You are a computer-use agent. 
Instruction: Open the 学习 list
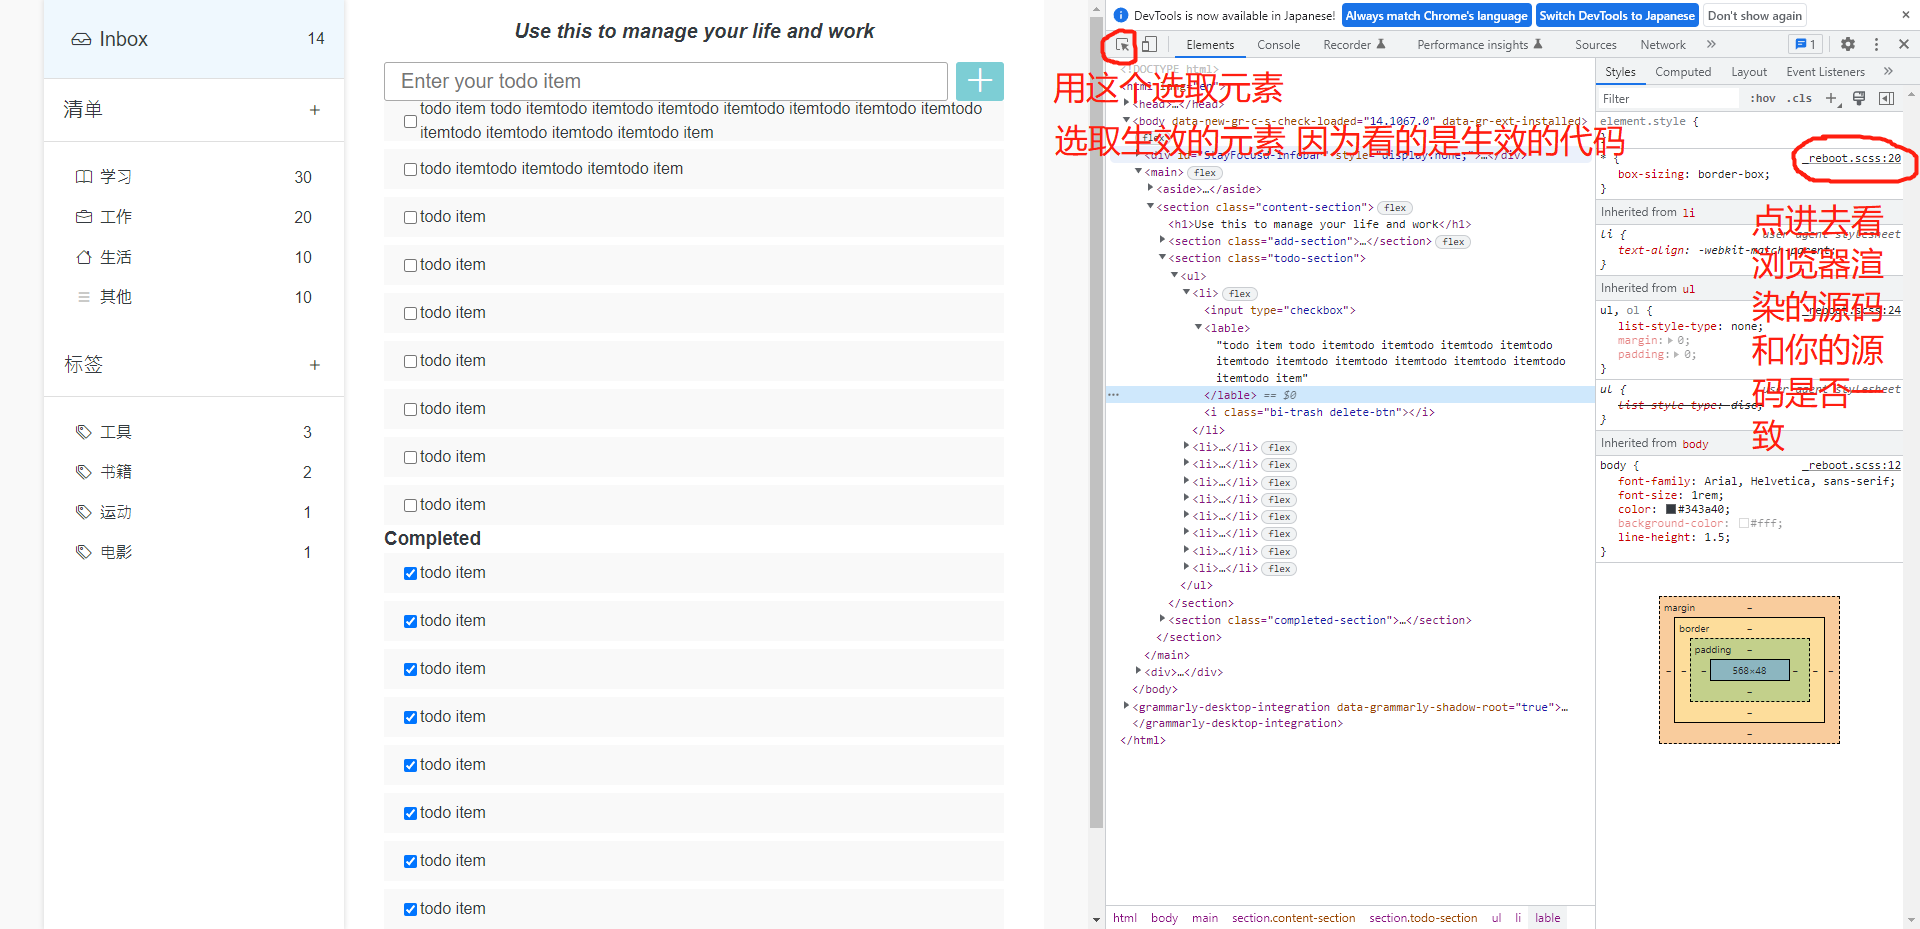click(x=194, y=177)
